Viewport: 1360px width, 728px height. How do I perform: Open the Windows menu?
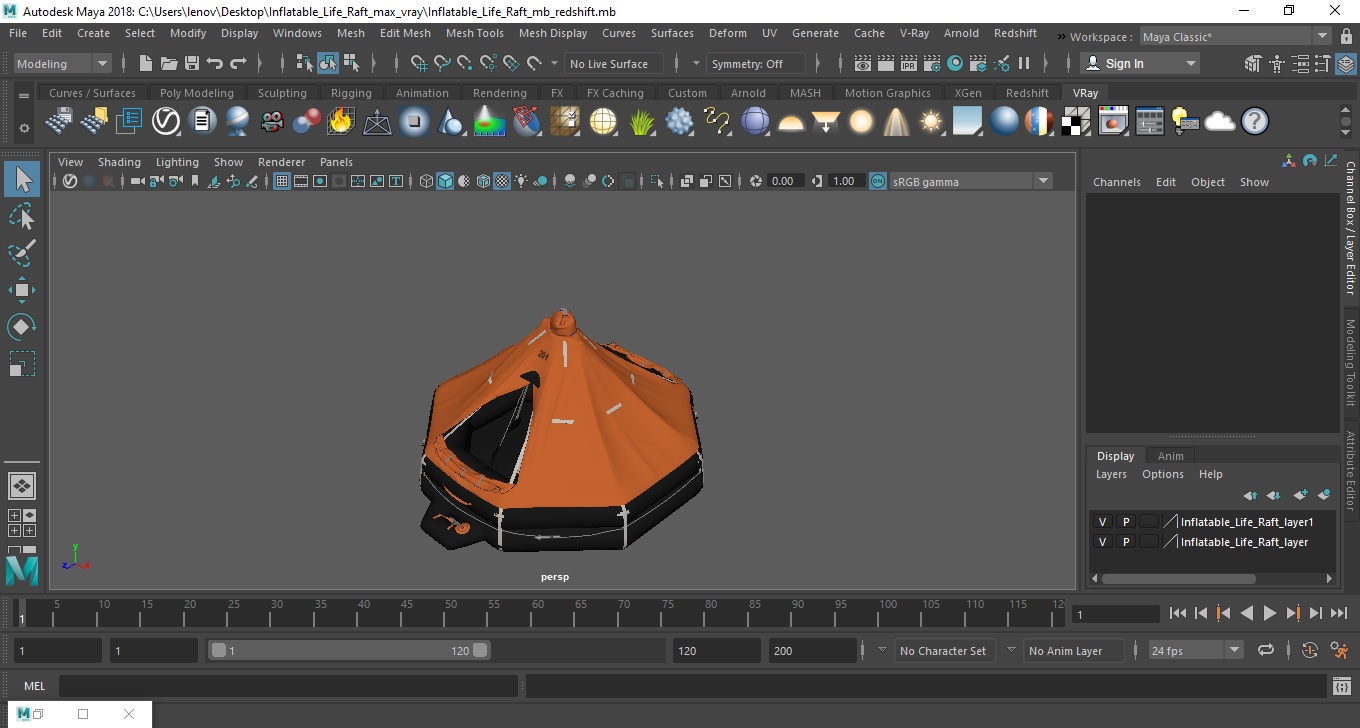tap(297, 33)
